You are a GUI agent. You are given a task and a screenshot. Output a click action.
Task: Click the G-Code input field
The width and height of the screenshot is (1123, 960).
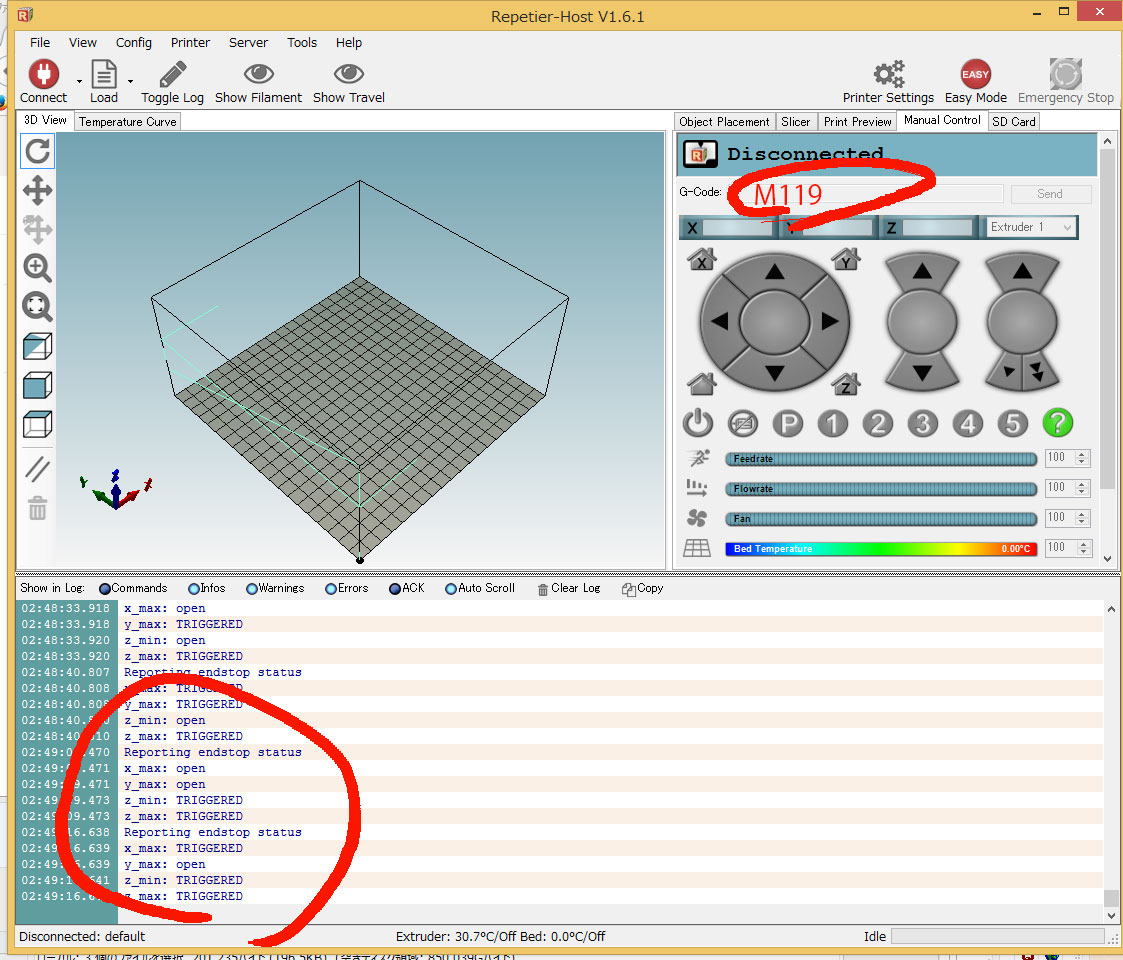pyautogui.click(x=865, y=194)
